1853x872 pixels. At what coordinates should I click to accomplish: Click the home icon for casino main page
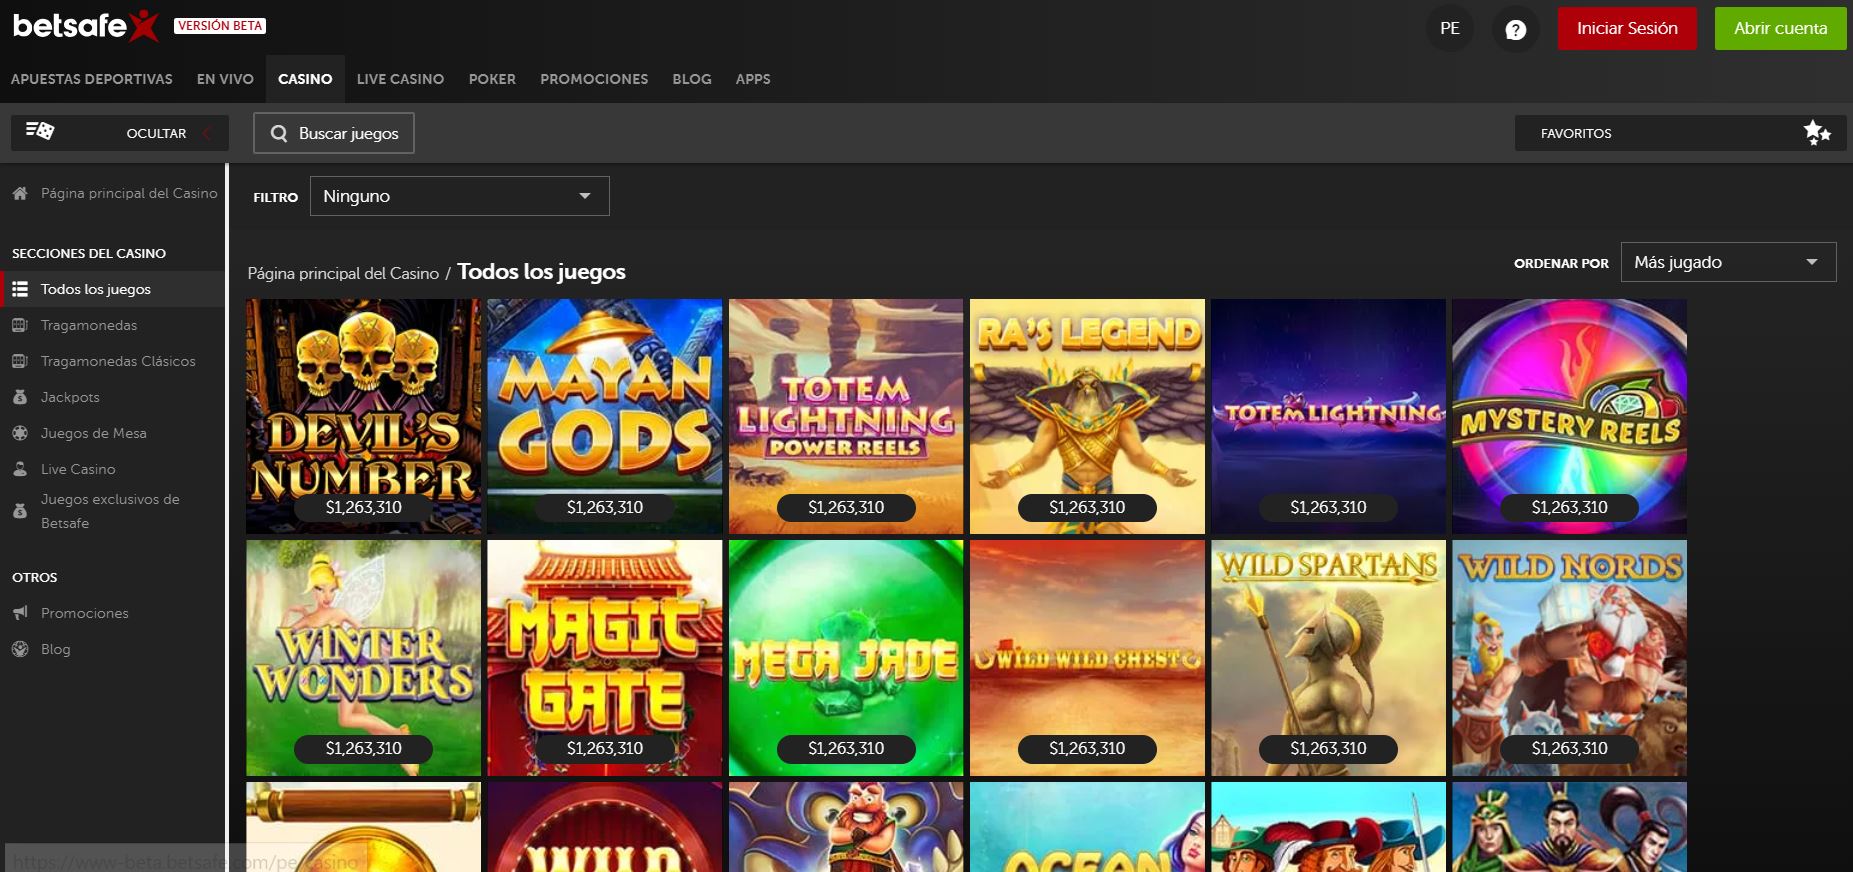tap(20, 193)
